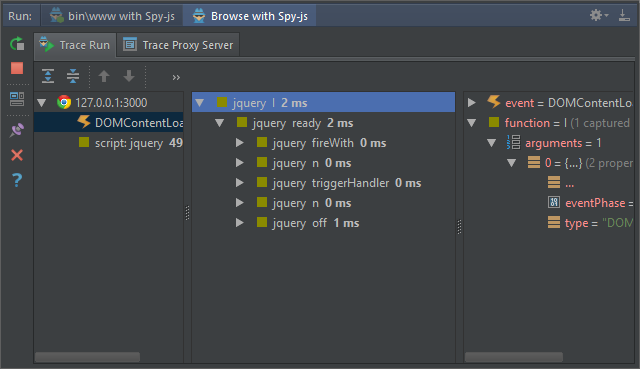Screen dimensions: 640x369
Task: Click the 127.0.0.1:3000 label
Action: [111, 102]
